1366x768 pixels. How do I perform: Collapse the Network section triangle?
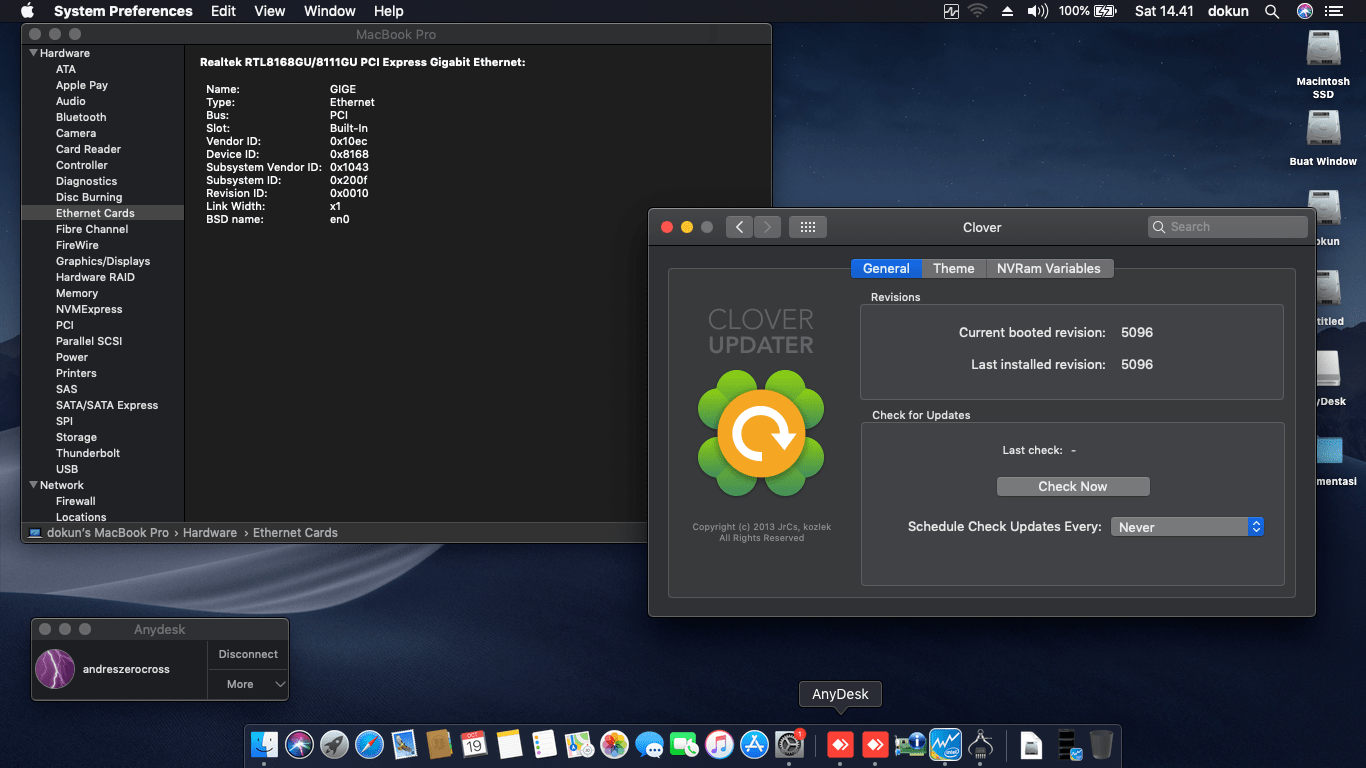(x=33, y=485)
